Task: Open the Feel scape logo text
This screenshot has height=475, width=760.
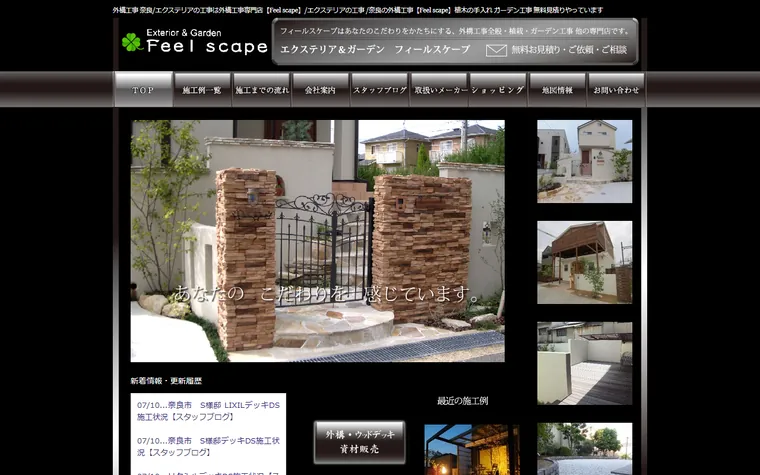Action: click(x=207, y=47)
